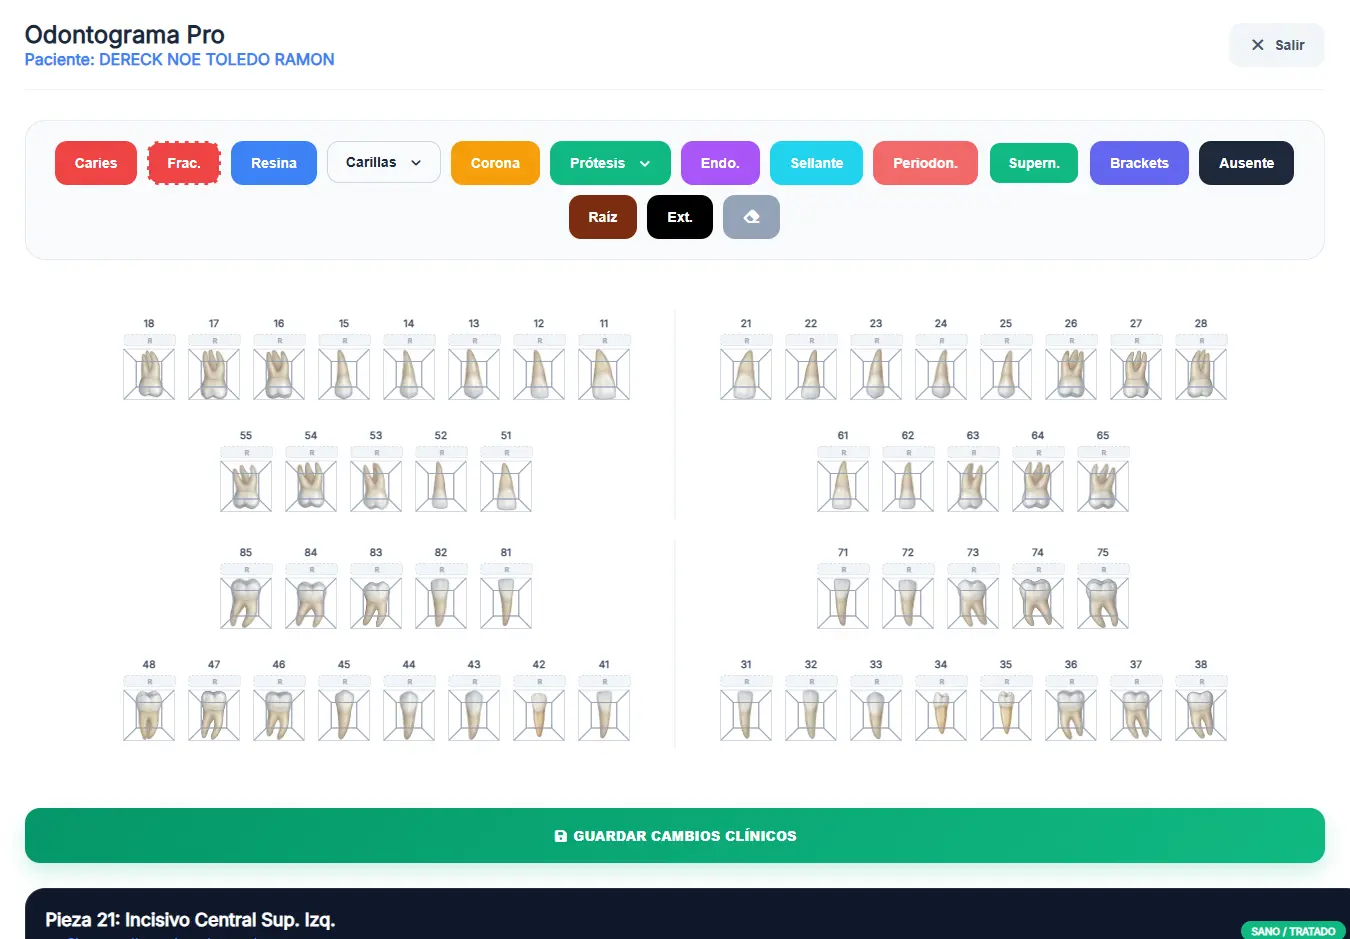Select primary tooth 62
Viewport: 1350px width, 939px height.
(x=908, y=486)
